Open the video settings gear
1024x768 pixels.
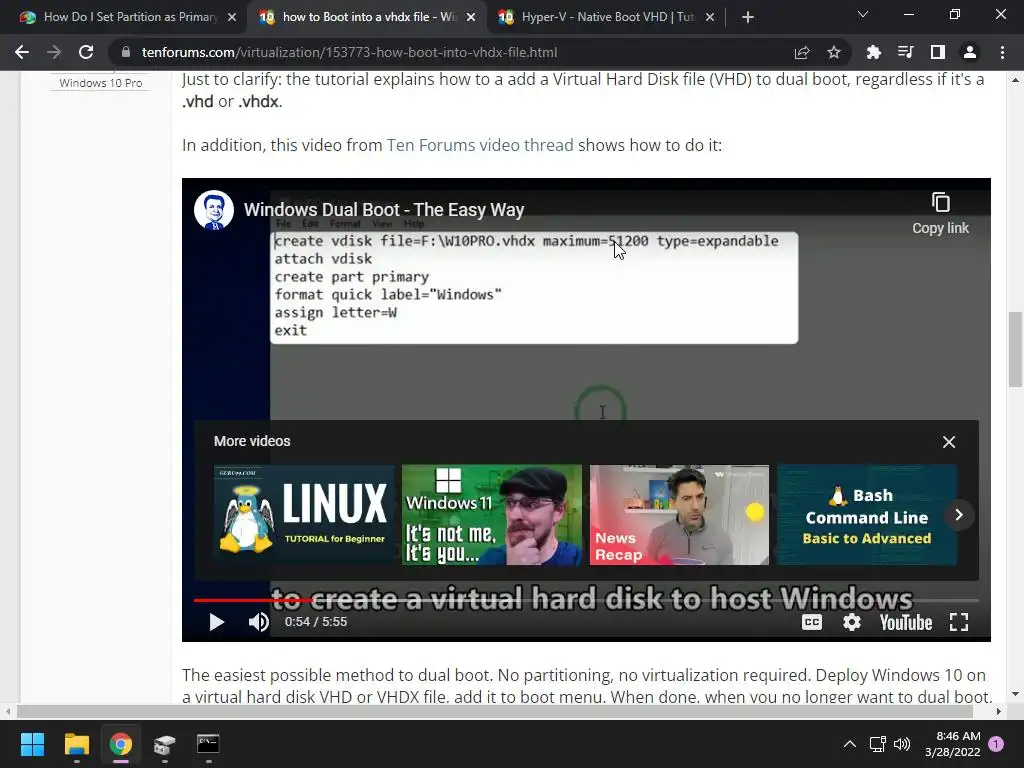852,622
